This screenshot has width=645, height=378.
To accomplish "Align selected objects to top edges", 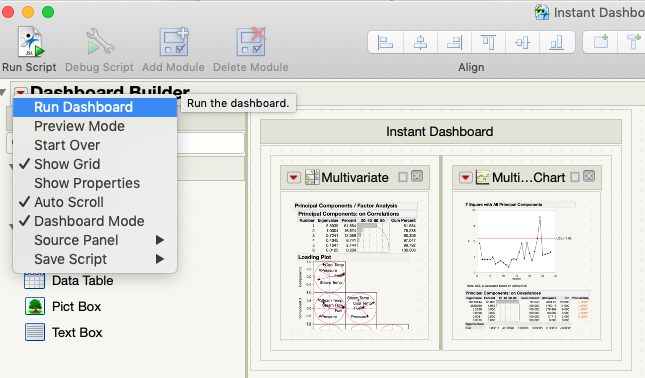I will (488, 42).
